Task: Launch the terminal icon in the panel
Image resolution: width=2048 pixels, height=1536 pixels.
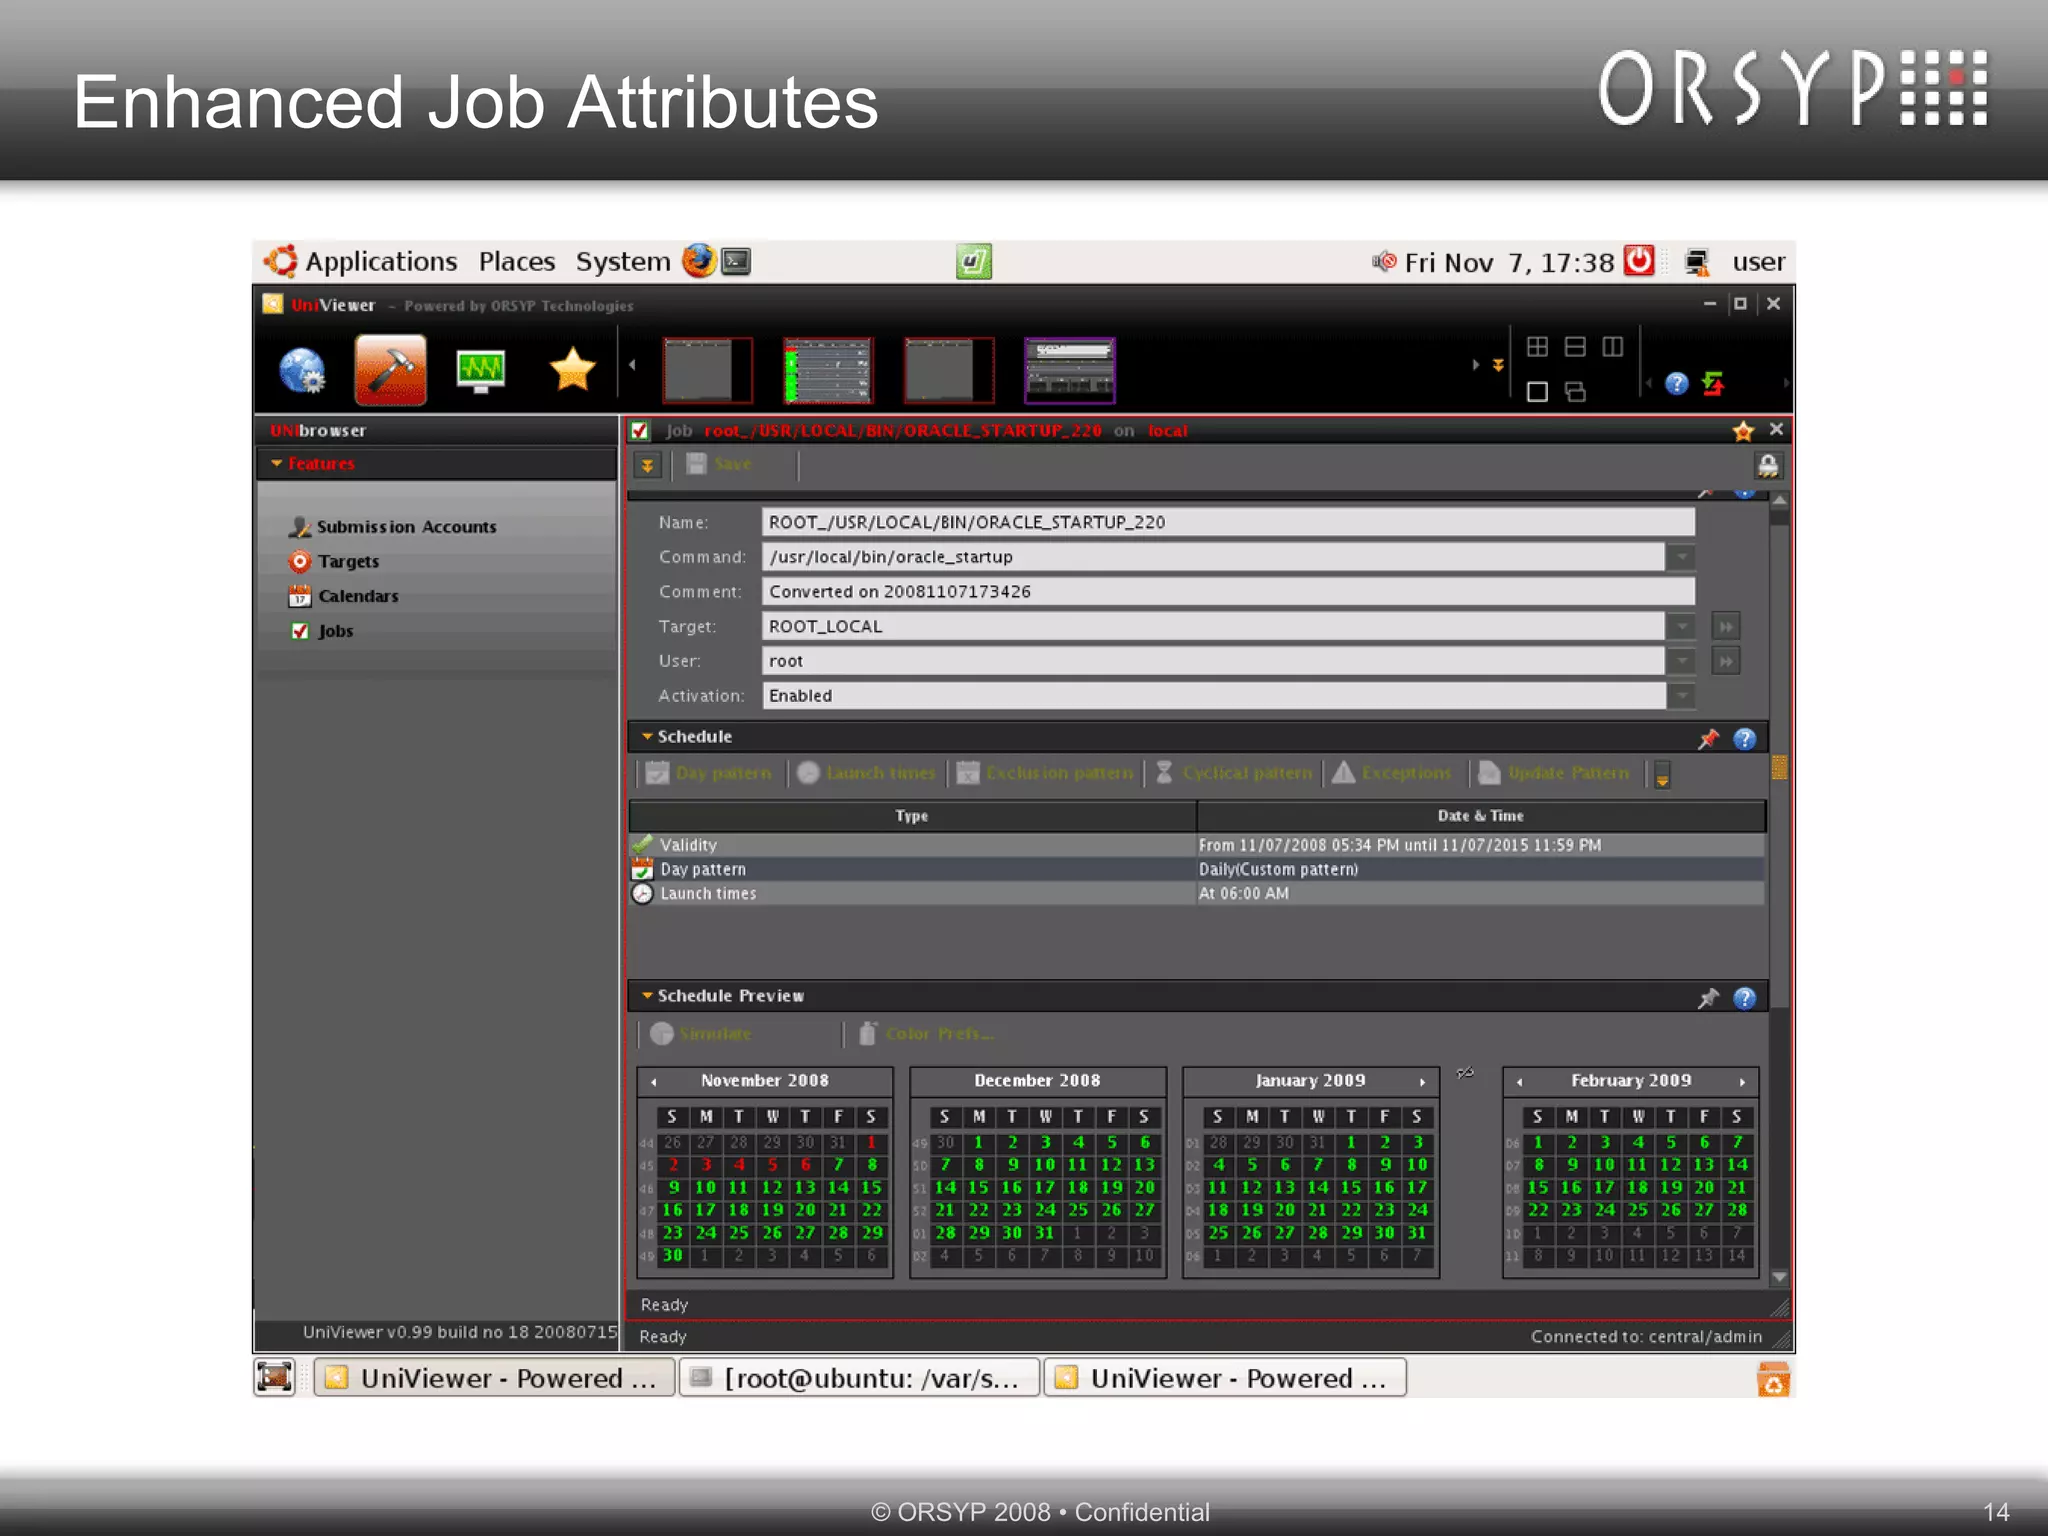Action: pos(736,261)
